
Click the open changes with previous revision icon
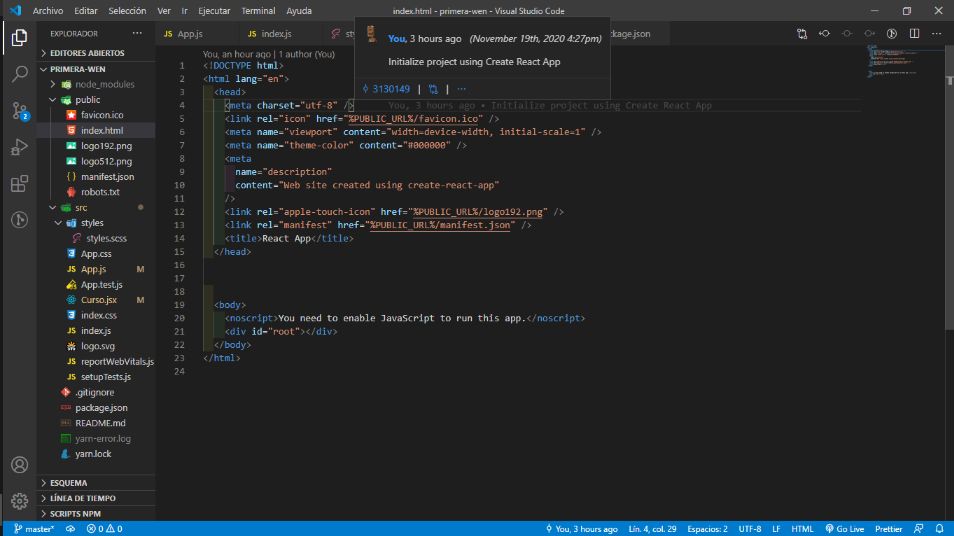(x=824, y=34)
